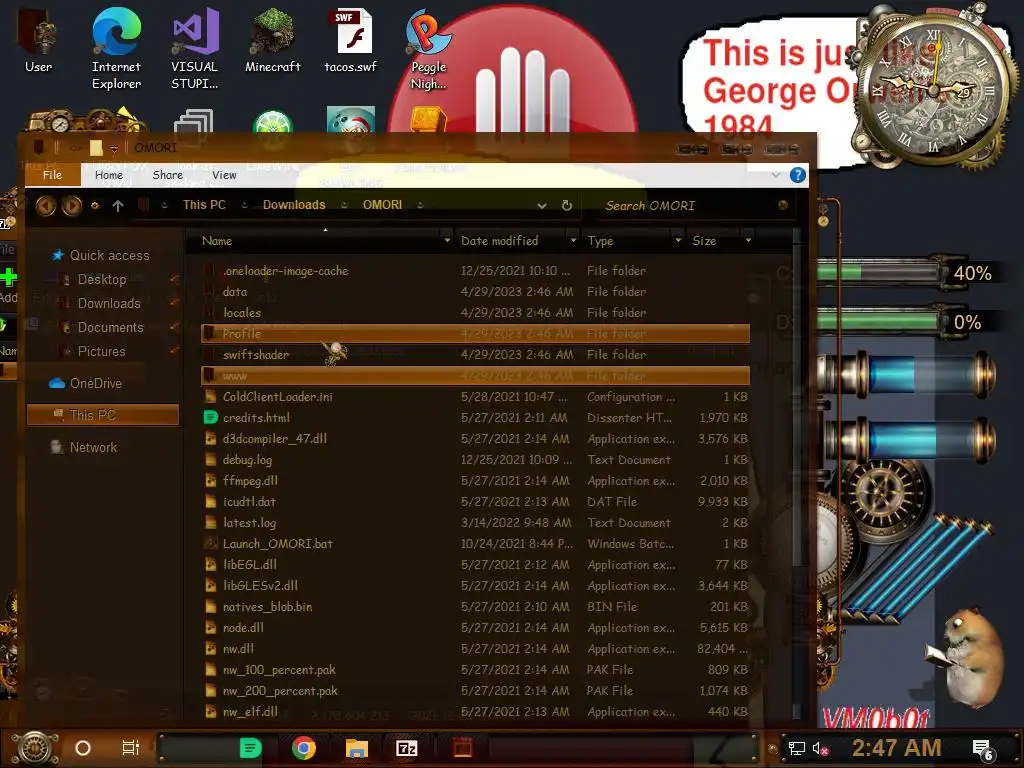
Task: Click network tray icon
Action: pos(796,748)
